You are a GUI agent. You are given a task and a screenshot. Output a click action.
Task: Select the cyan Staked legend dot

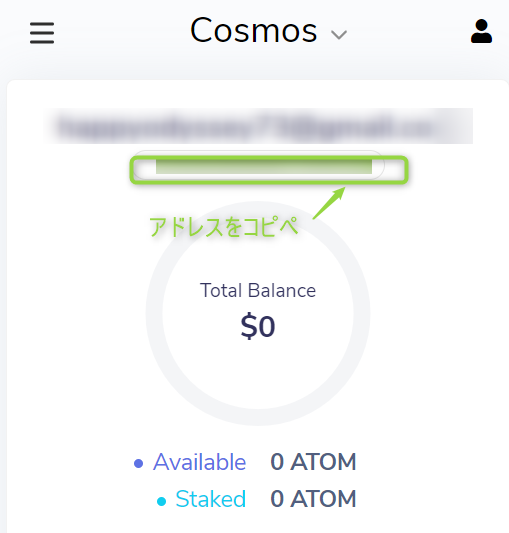coord(161,501)
